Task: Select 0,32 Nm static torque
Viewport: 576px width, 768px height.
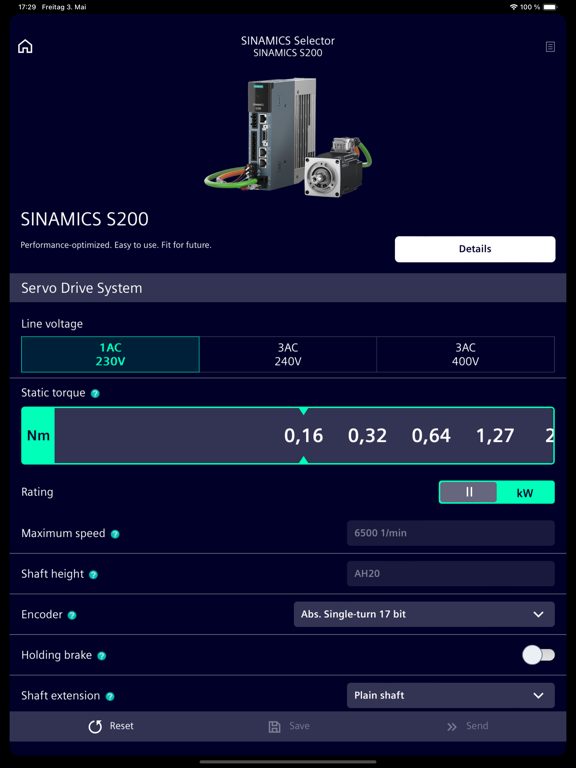Action: point(367,435)
